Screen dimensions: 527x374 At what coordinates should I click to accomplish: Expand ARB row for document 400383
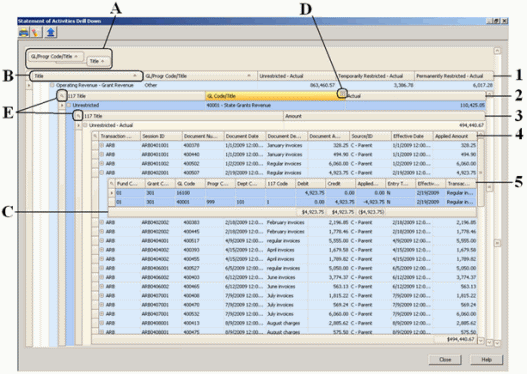[102, 222]
